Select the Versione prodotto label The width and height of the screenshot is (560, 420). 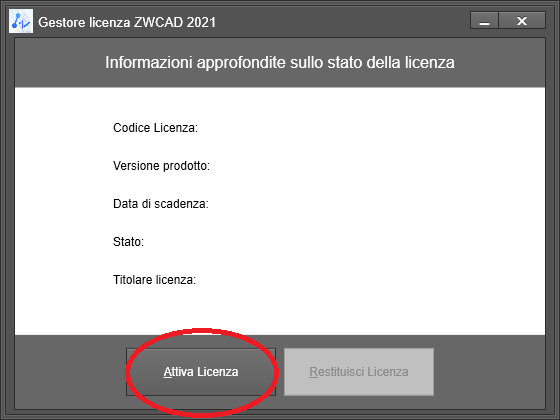[161, 166]
